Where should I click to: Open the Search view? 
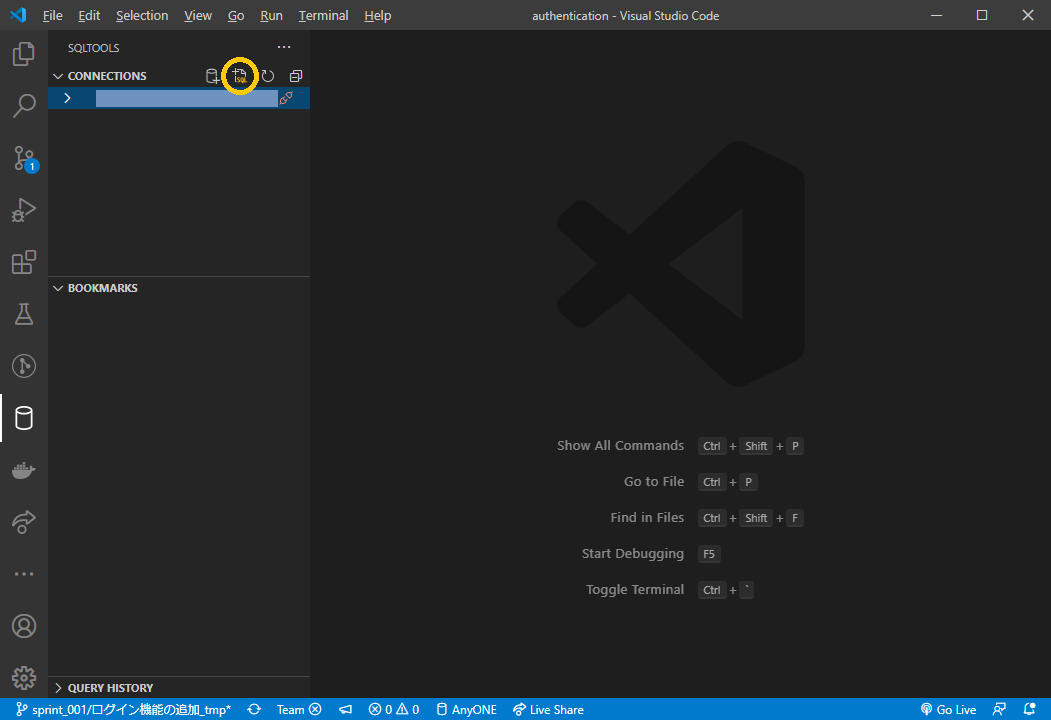(23, 105)
